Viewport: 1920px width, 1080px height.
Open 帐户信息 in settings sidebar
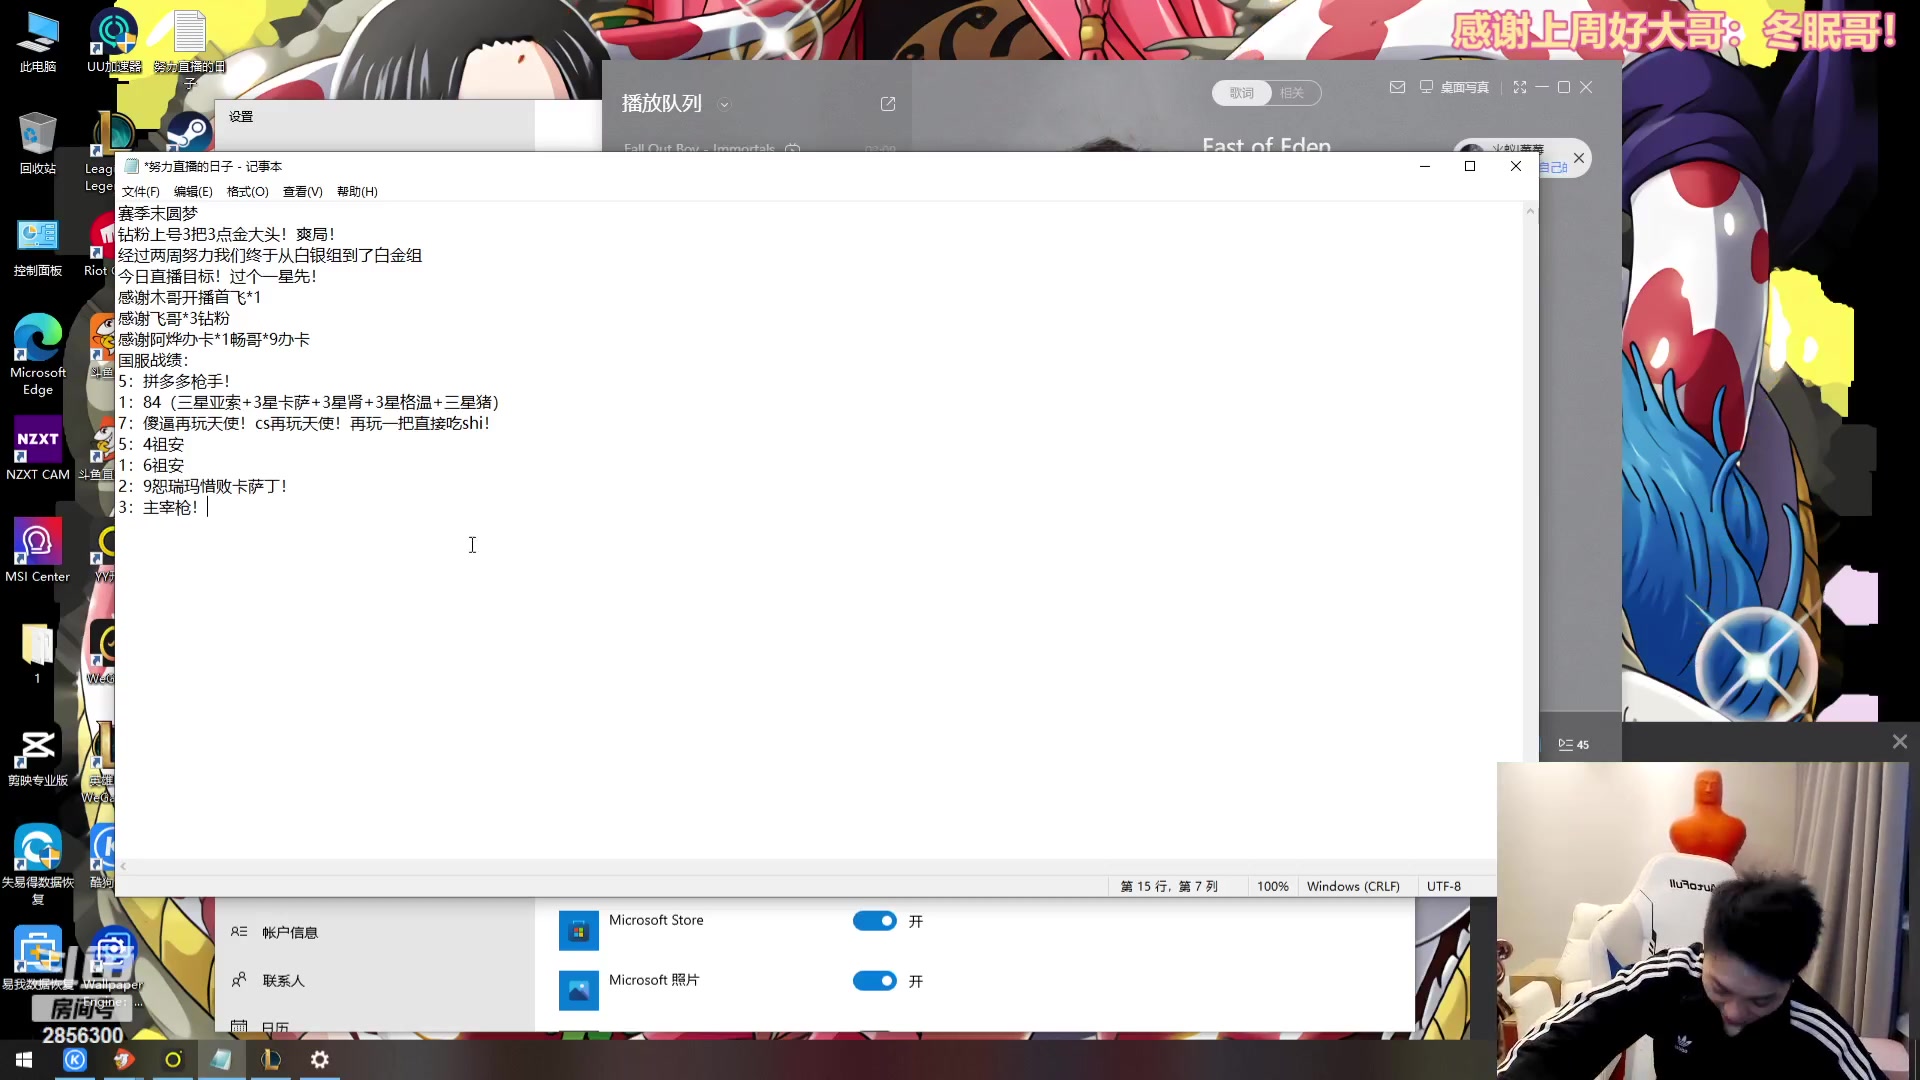point(289,932)
